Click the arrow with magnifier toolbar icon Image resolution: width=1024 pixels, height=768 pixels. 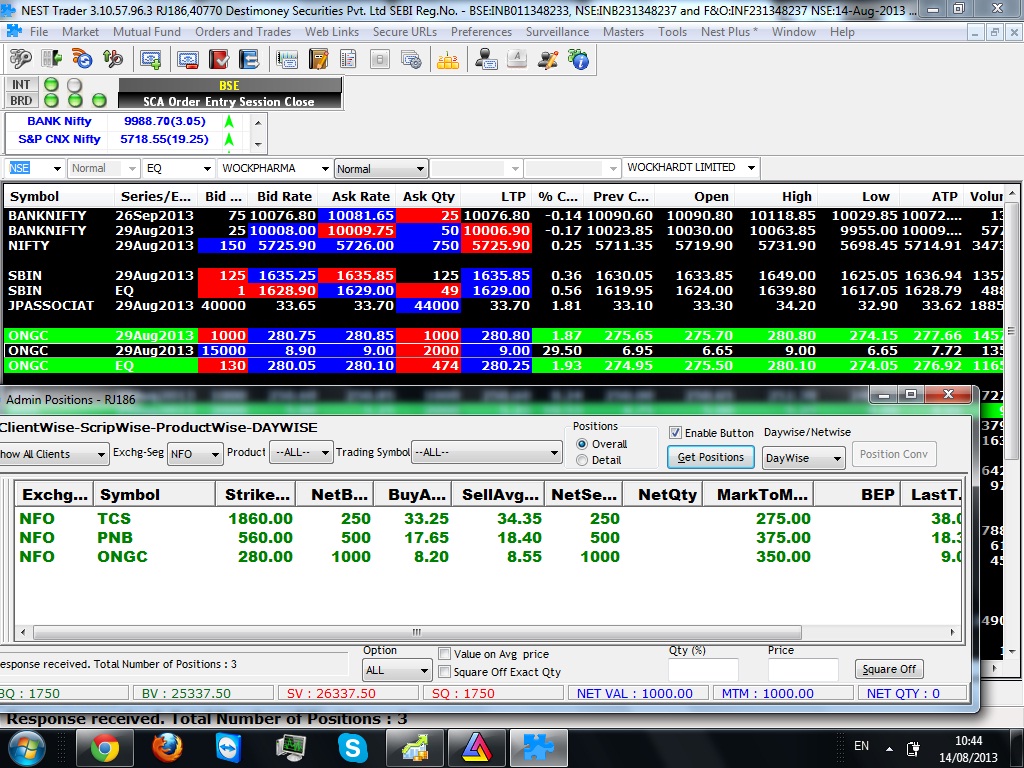click(112, 60)
